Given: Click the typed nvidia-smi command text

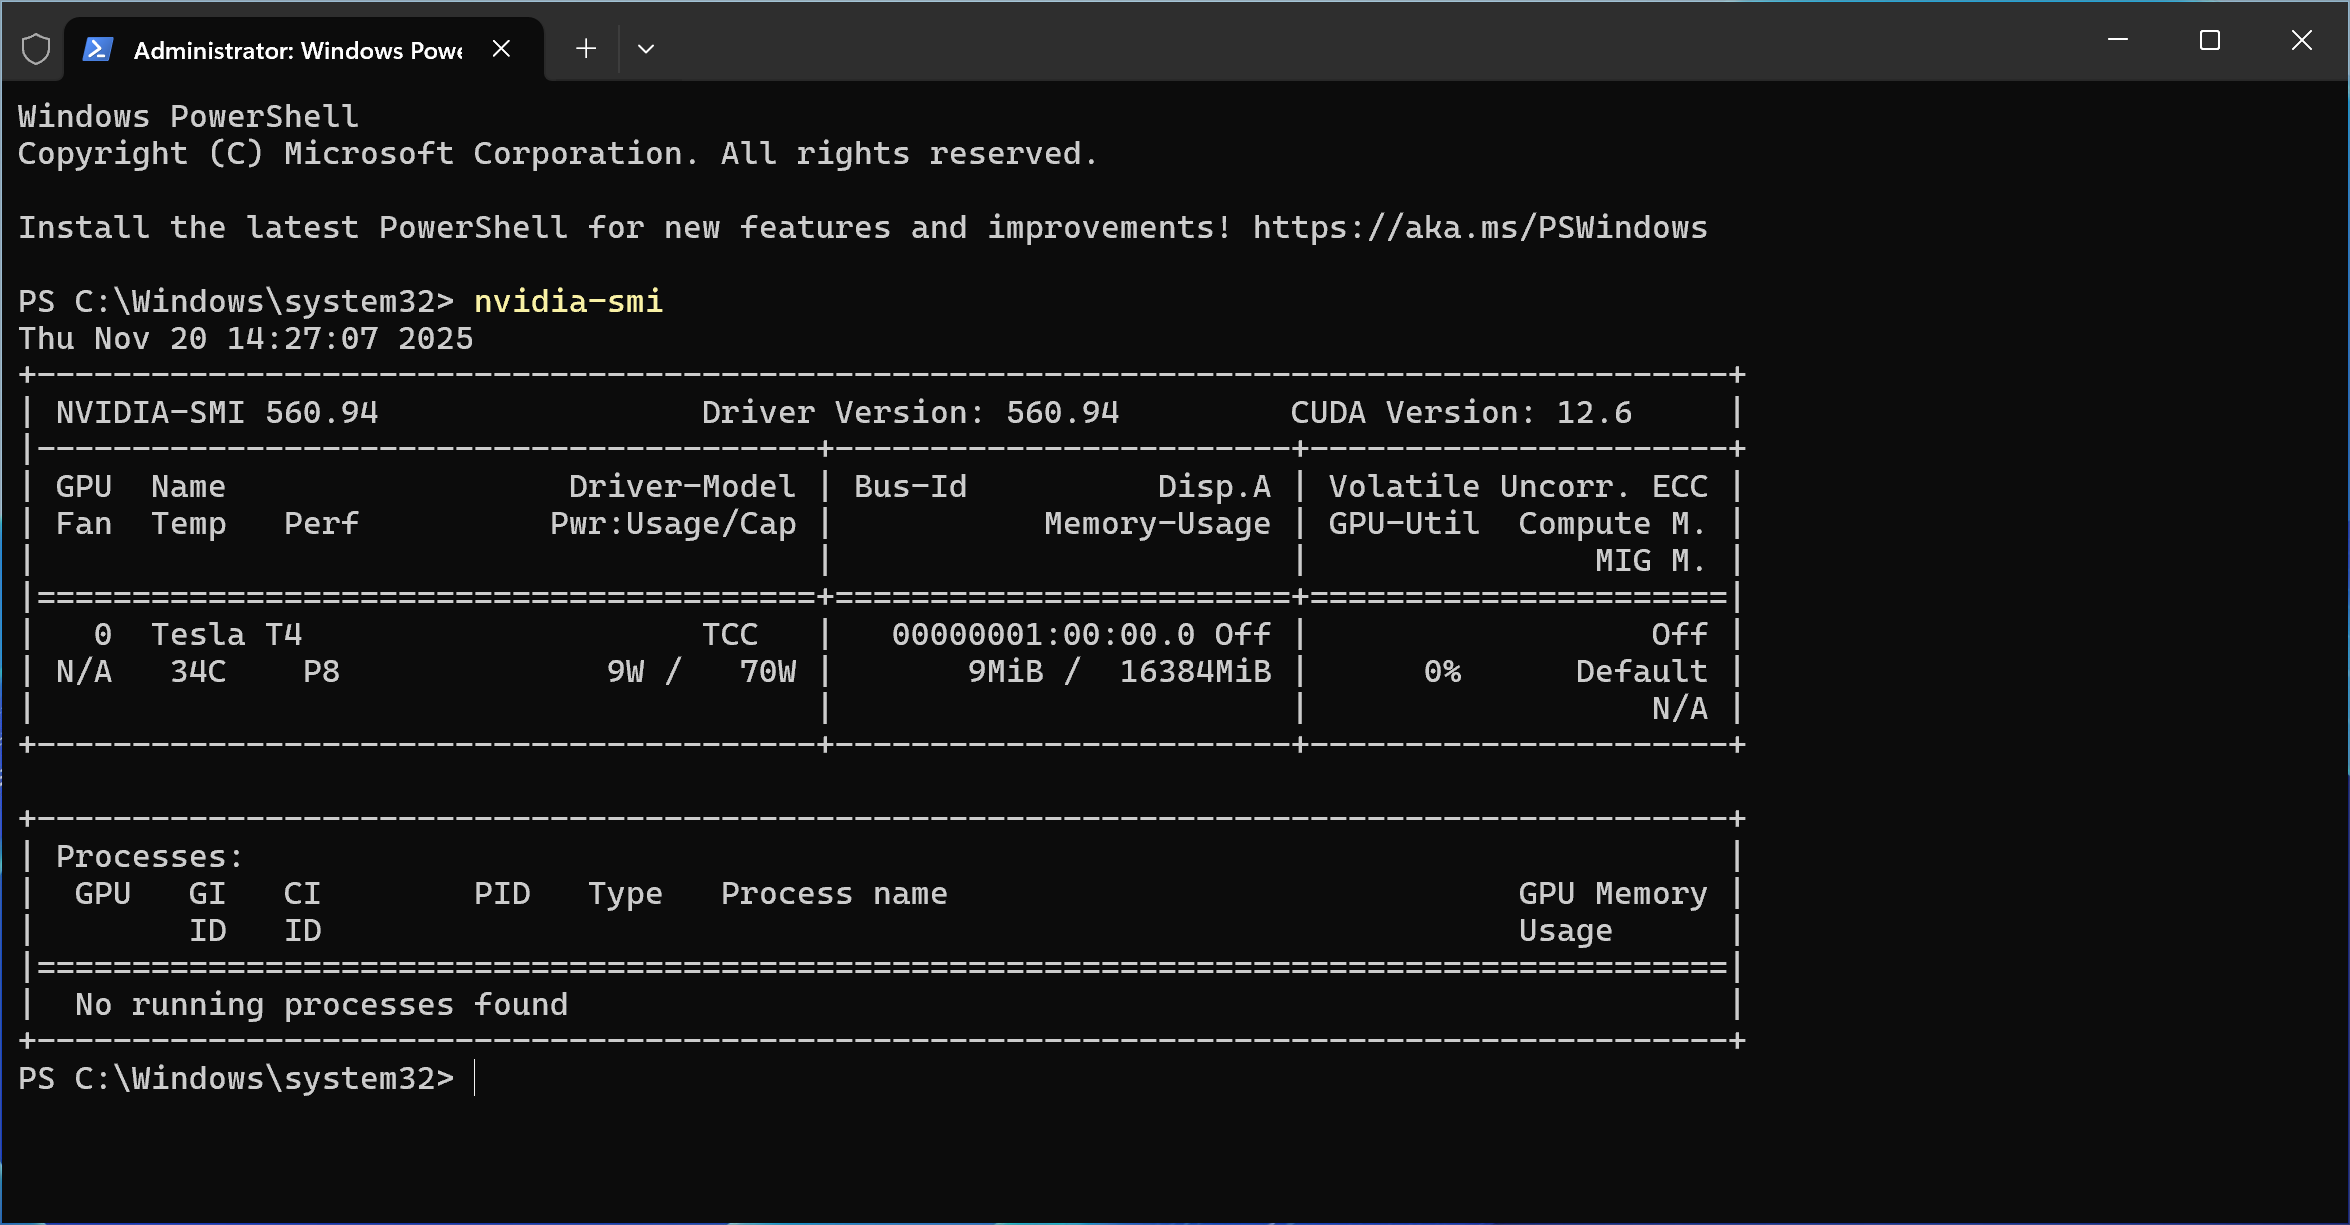Looking at the screenshot, I should [568, 302].
